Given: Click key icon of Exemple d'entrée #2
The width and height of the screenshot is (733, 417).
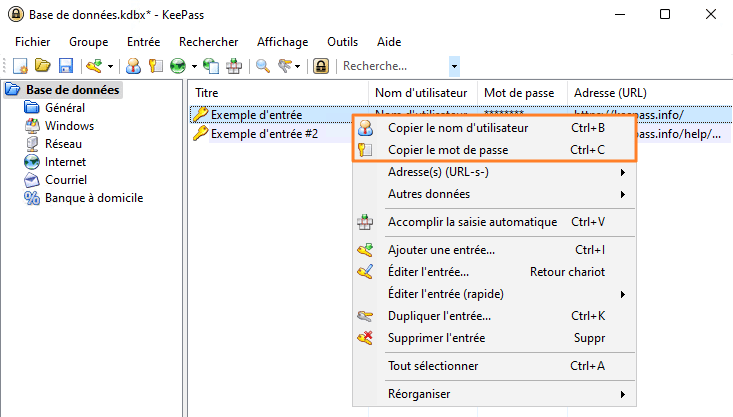Looking at the screenshot, I should (201, 134).
